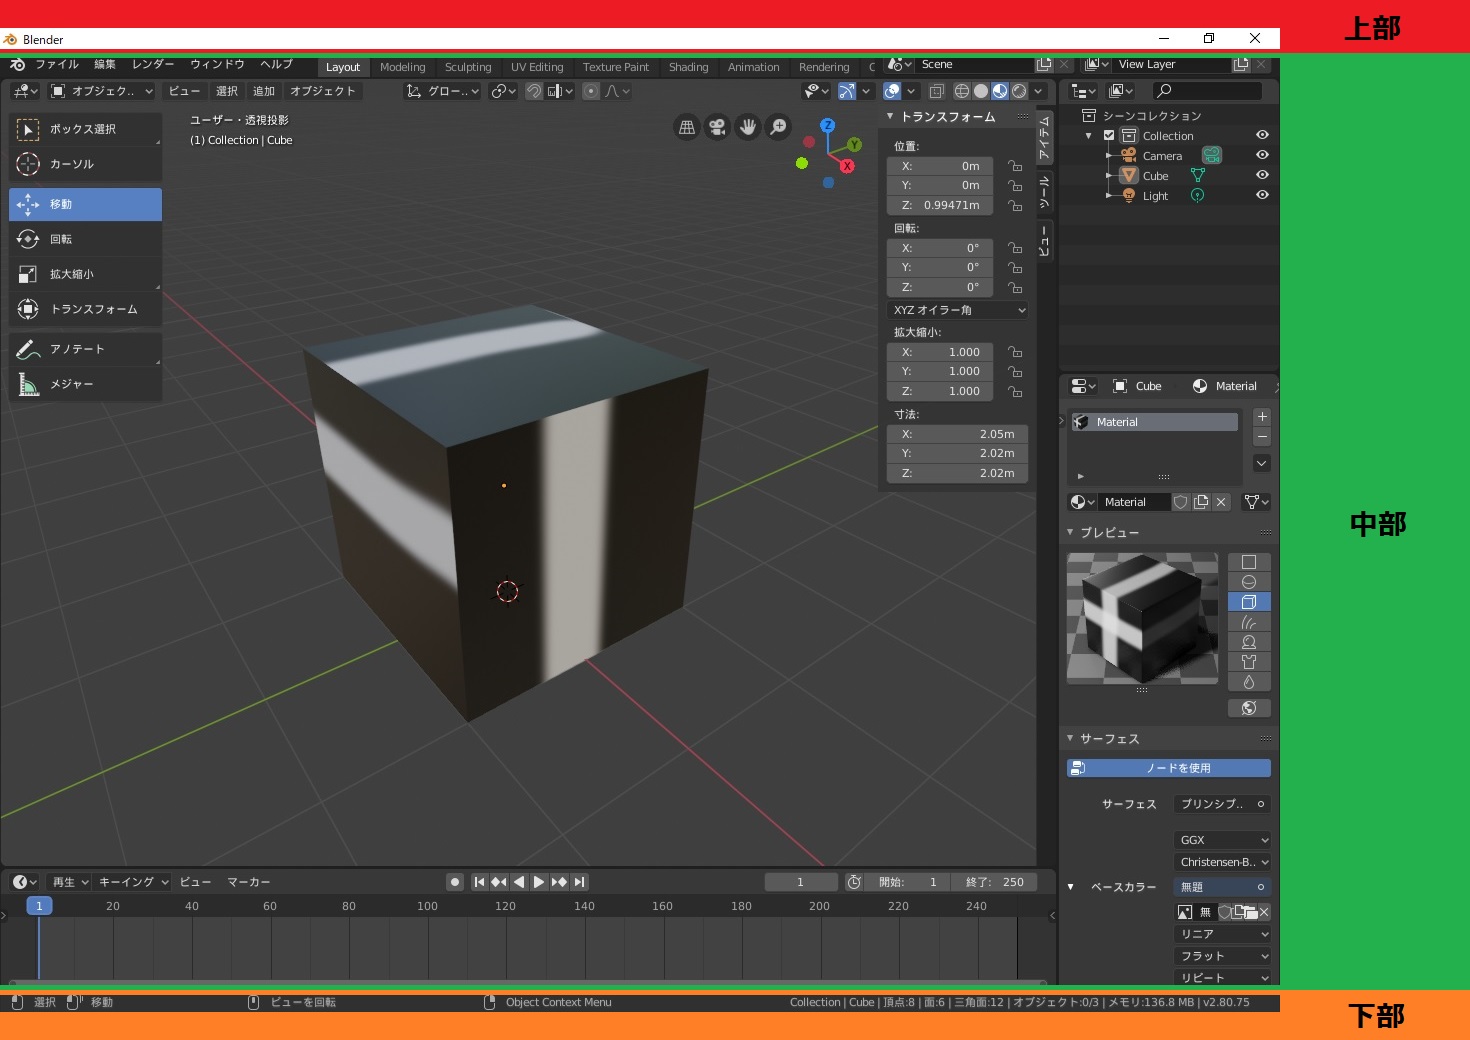Open the オブジェクト mode dropdown
Screen dimensions: 1470x1040
[x=101, y=91]
